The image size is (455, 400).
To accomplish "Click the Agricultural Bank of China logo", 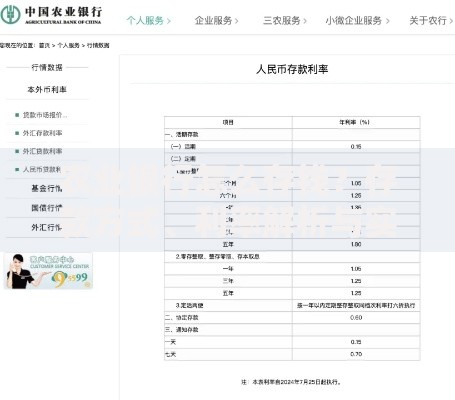I will pos(51,15).
